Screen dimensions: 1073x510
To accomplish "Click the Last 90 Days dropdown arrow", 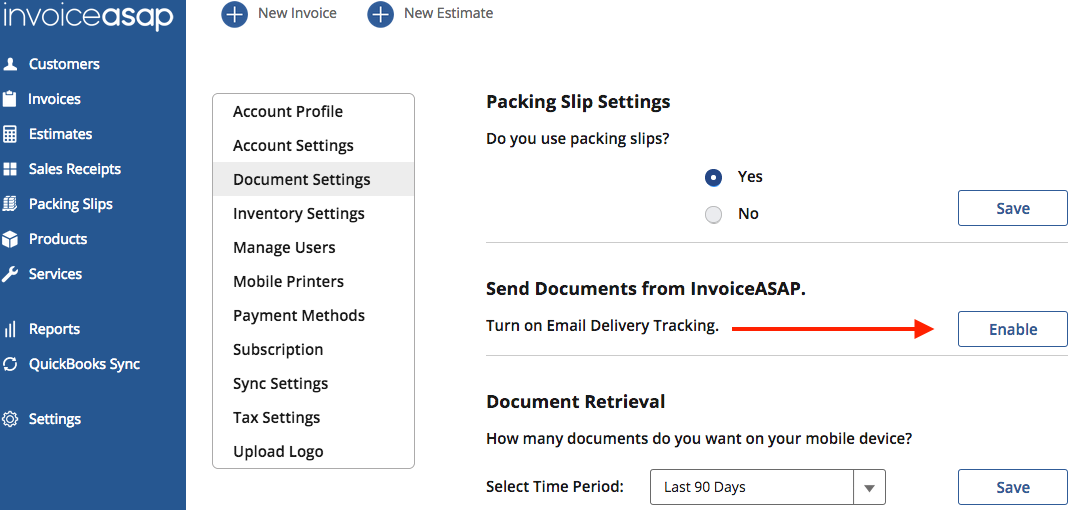I will click(x=869, y=487).
